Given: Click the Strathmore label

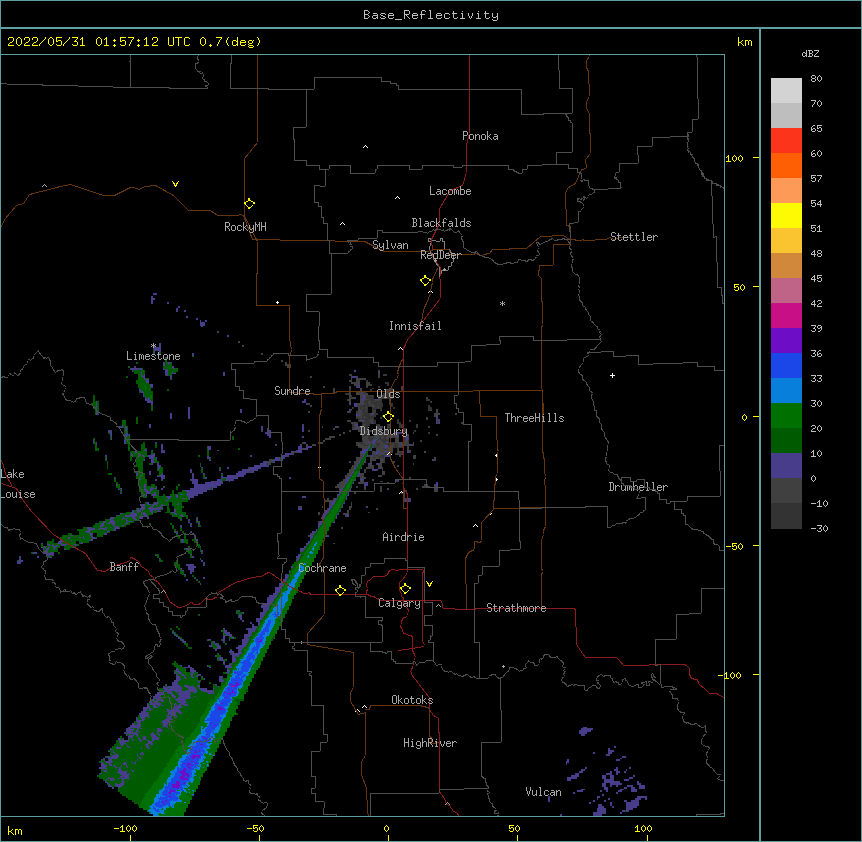Looking at the screenshot, I should (516, 608).
